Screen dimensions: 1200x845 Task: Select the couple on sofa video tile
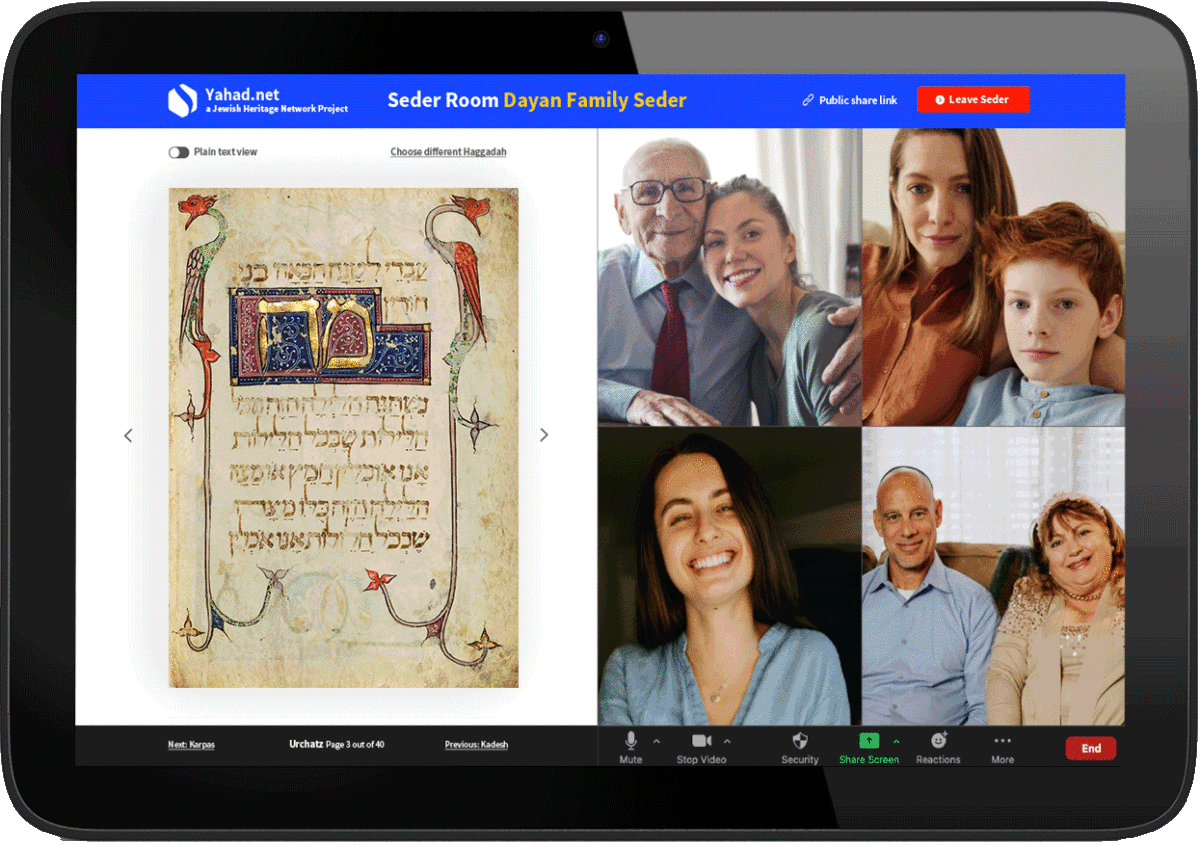994,576
